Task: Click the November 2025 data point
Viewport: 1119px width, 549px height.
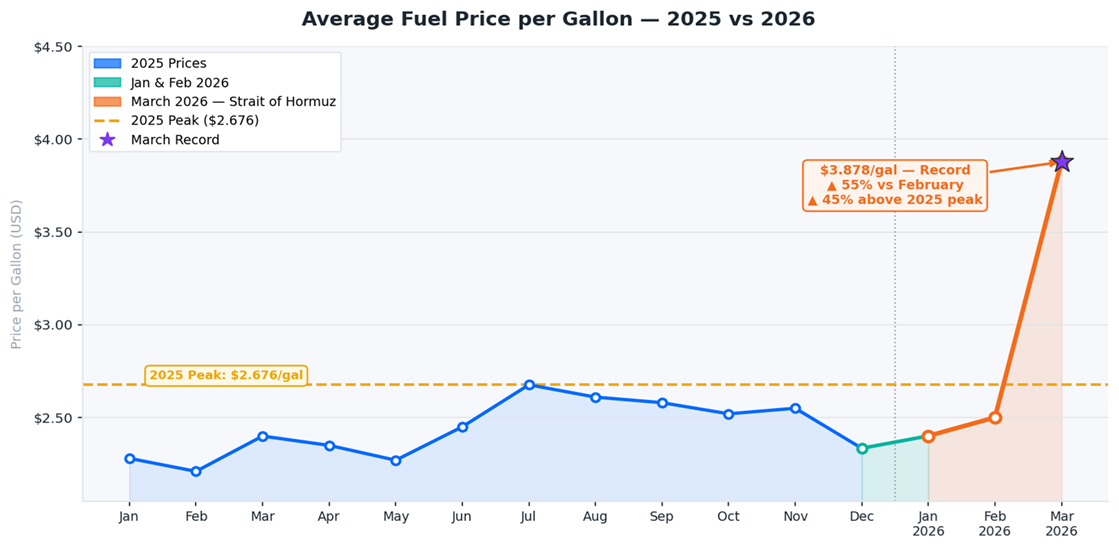Action: coord(795,408)
